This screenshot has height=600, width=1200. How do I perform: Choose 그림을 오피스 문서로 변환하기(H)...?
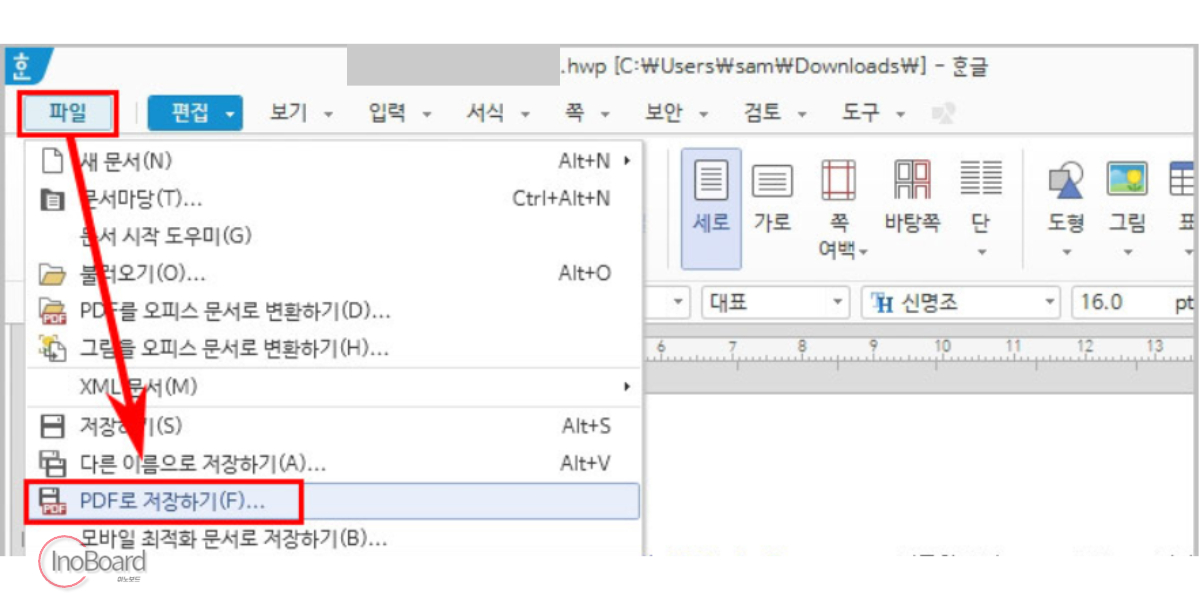click(x=333, y=348)
